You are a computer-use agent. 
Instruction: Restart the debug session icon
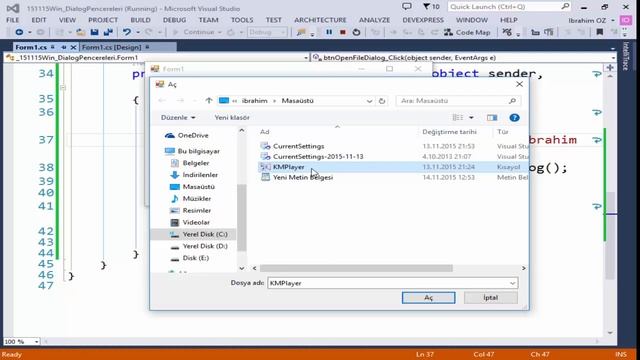(x=356, y=32)
